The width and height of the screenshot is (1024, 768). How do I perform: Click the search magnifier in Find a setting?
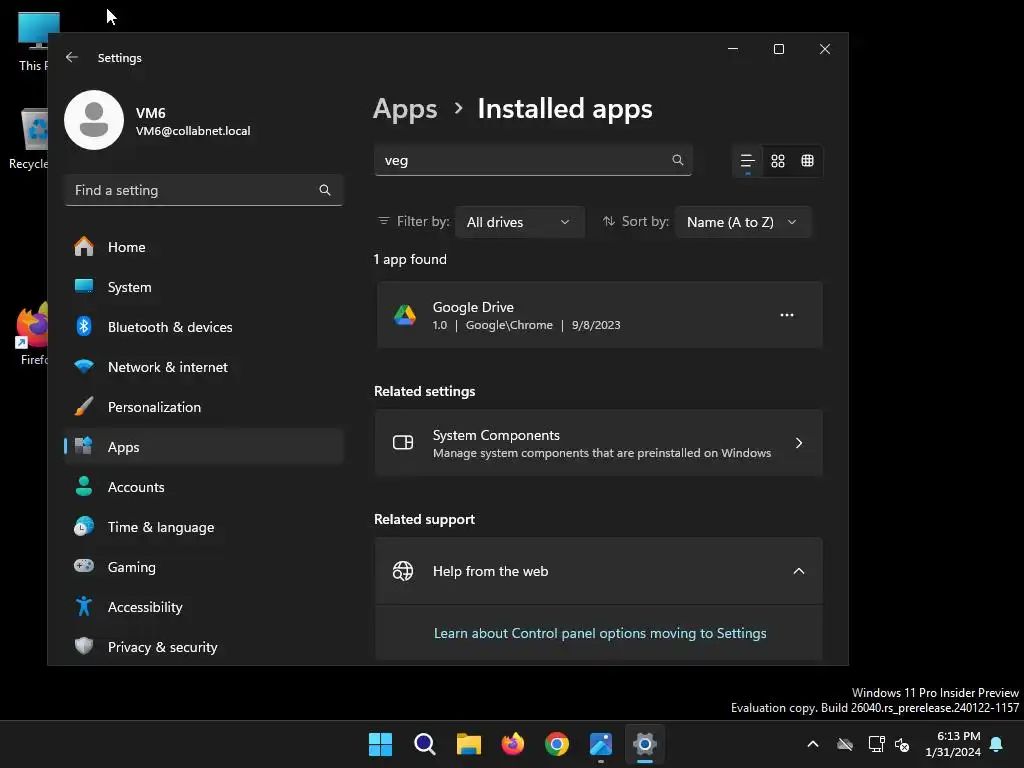[325, 190]
